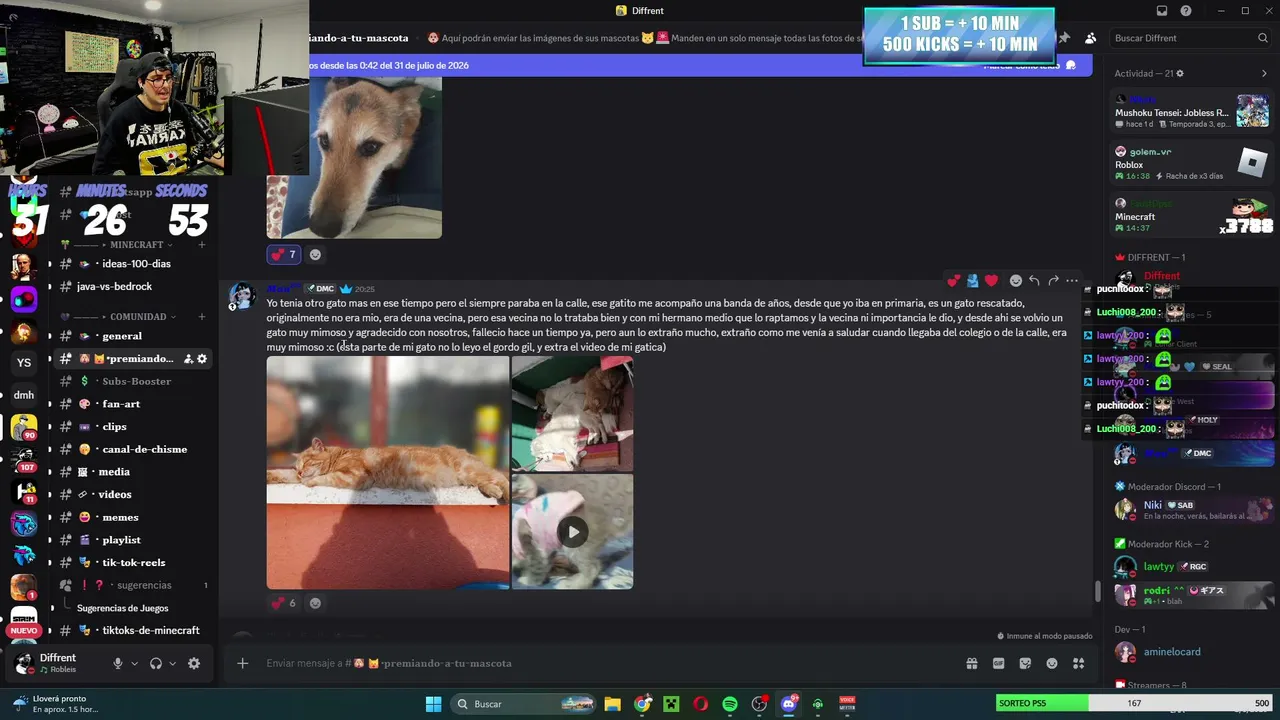Open the GIF picker
The image size is (1280, 720).
(998, 663)
